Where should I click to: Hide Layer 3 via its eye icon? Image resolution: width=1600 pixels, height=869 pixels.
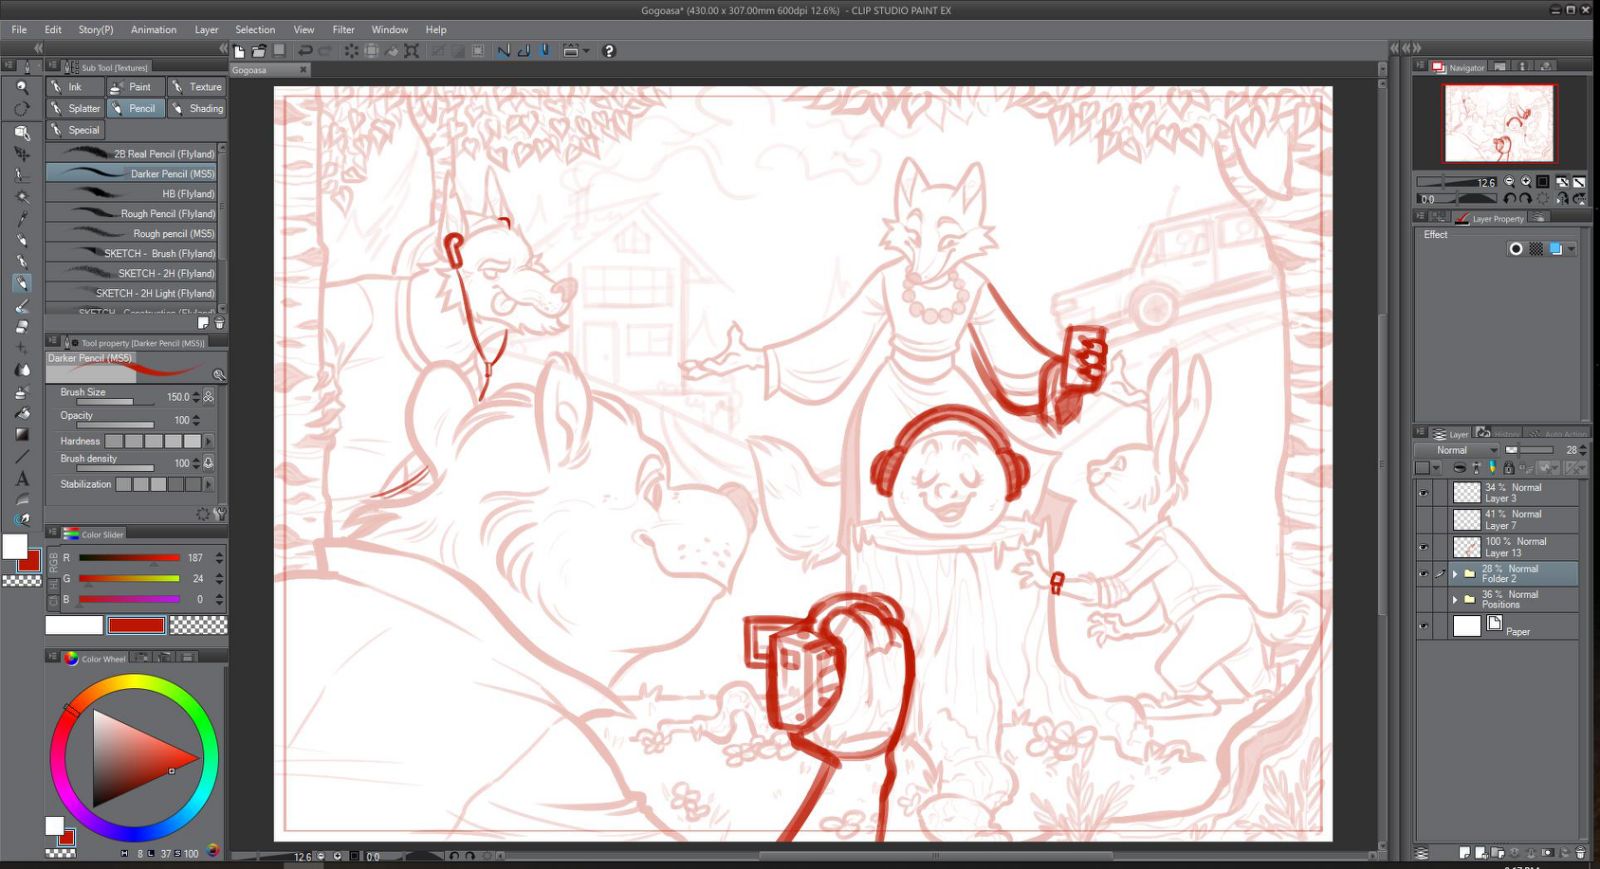click(x=1424, y=493)
